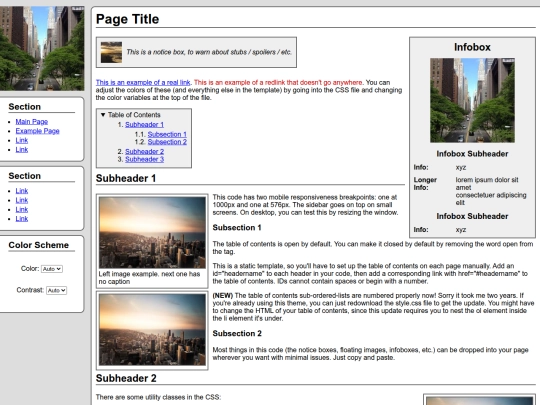Jump to Subheader 3 in contents
Screen dimensions: 540x405
[x=144, y=159]
